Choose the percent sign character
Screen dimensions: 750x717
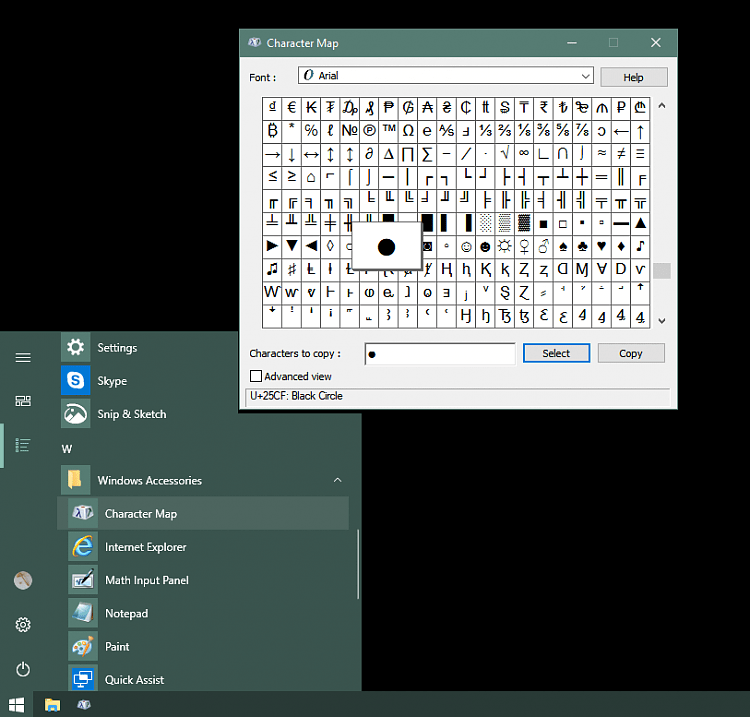(311, 131)
